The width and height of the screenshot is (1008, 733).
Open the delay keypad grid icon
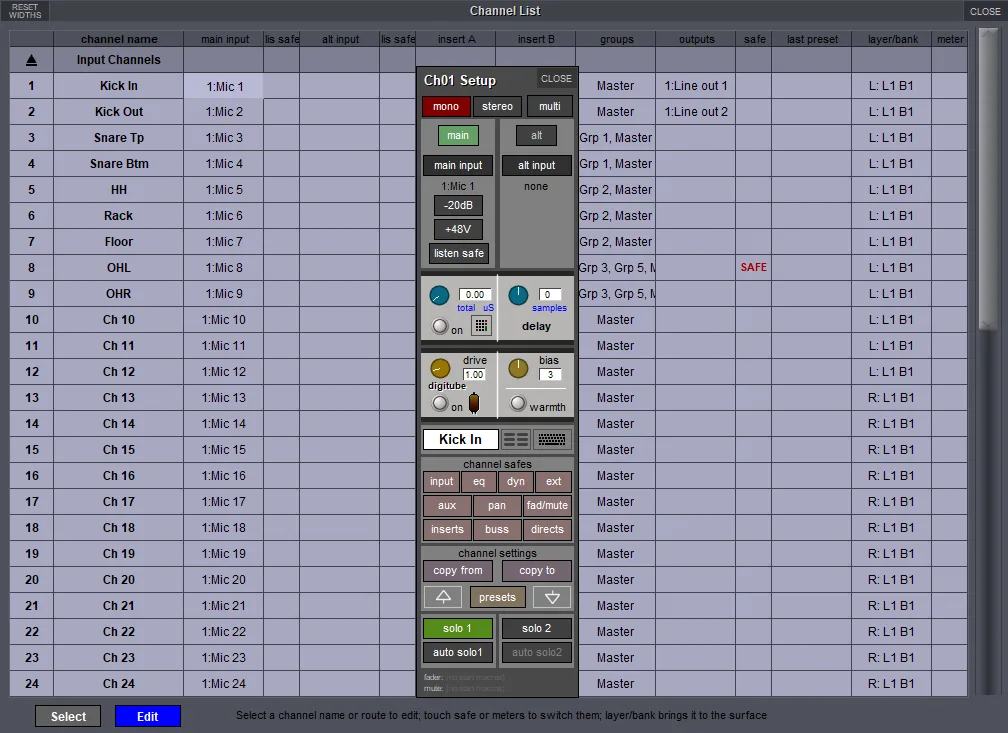click(x=481, y=326)
